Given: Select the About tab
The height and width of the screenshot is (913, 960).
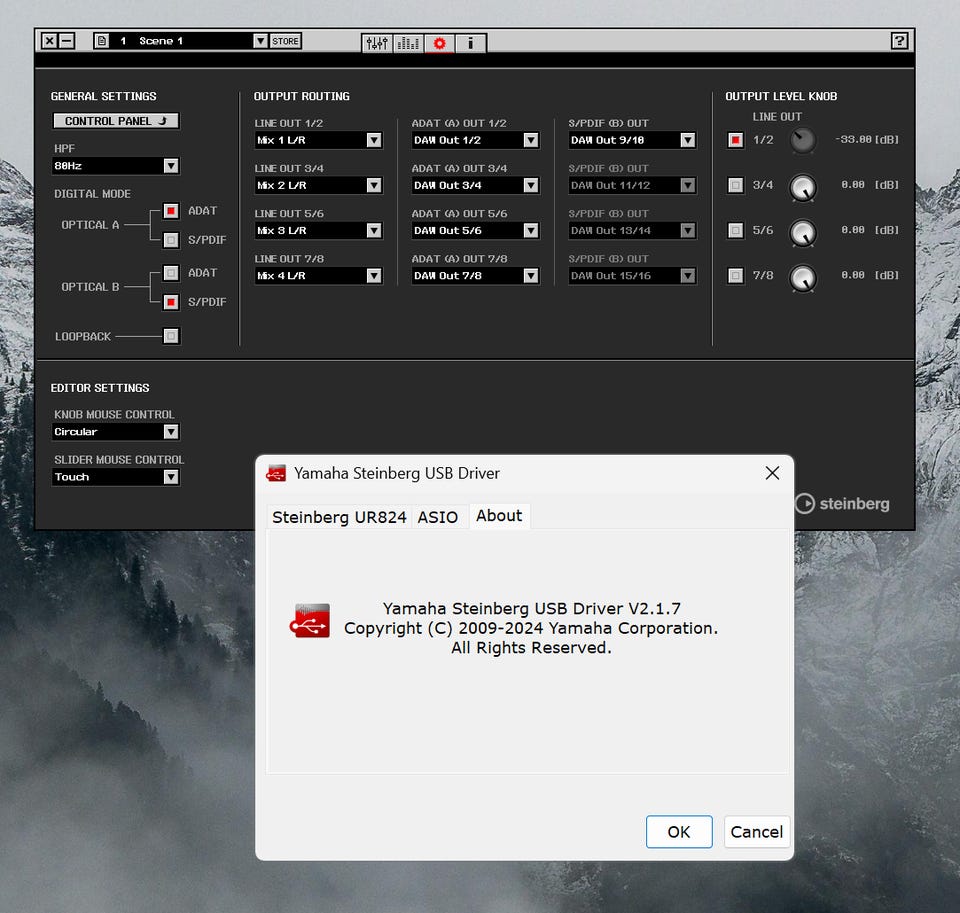Looking at the screenshot, I should click(x=500, y=516).
